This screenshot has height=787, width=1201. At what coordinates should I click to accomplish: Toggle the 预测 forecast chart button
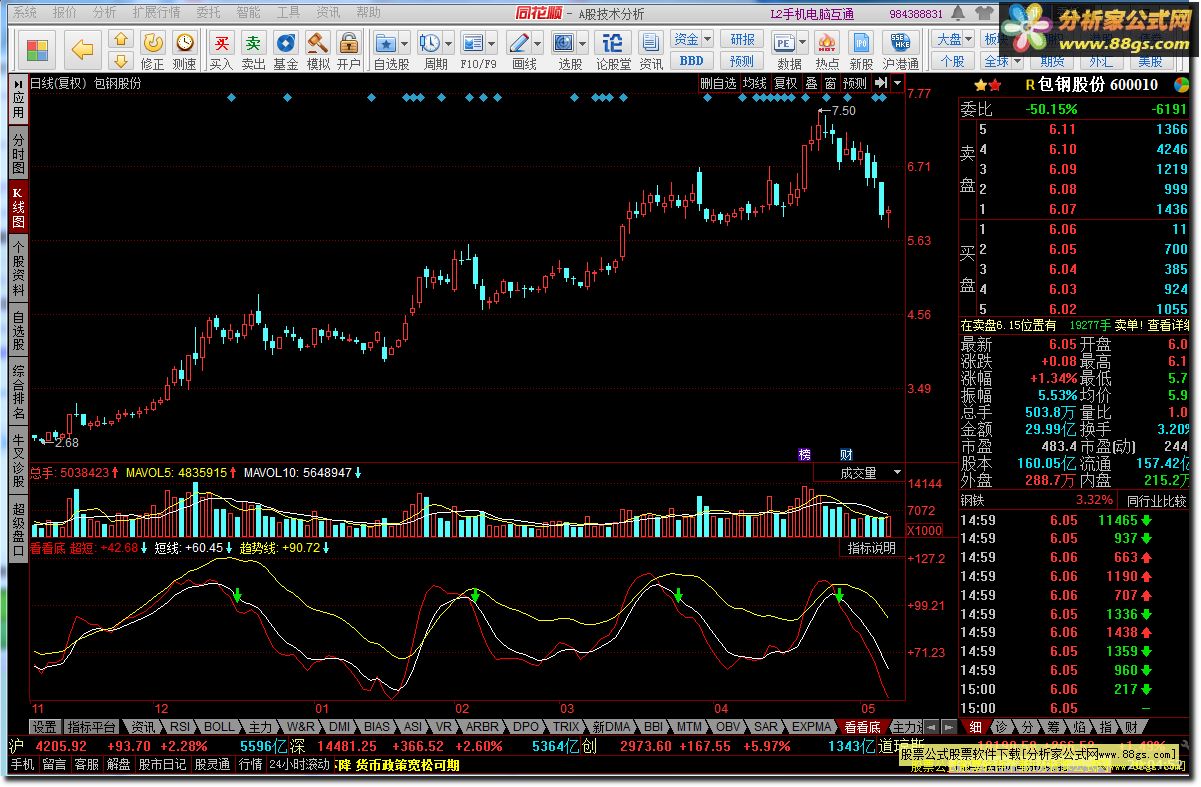[855, 84]
